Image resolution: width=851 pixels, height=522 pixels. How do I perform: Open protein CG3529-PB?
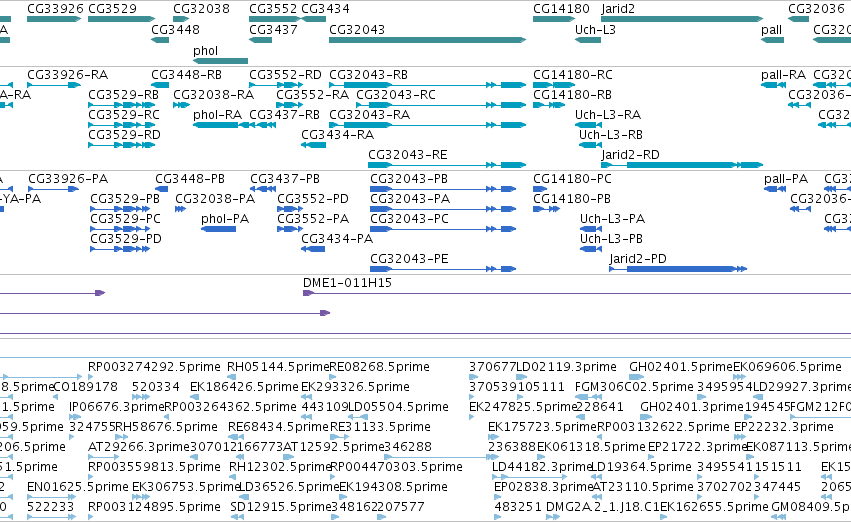click(x=125, y=199)
